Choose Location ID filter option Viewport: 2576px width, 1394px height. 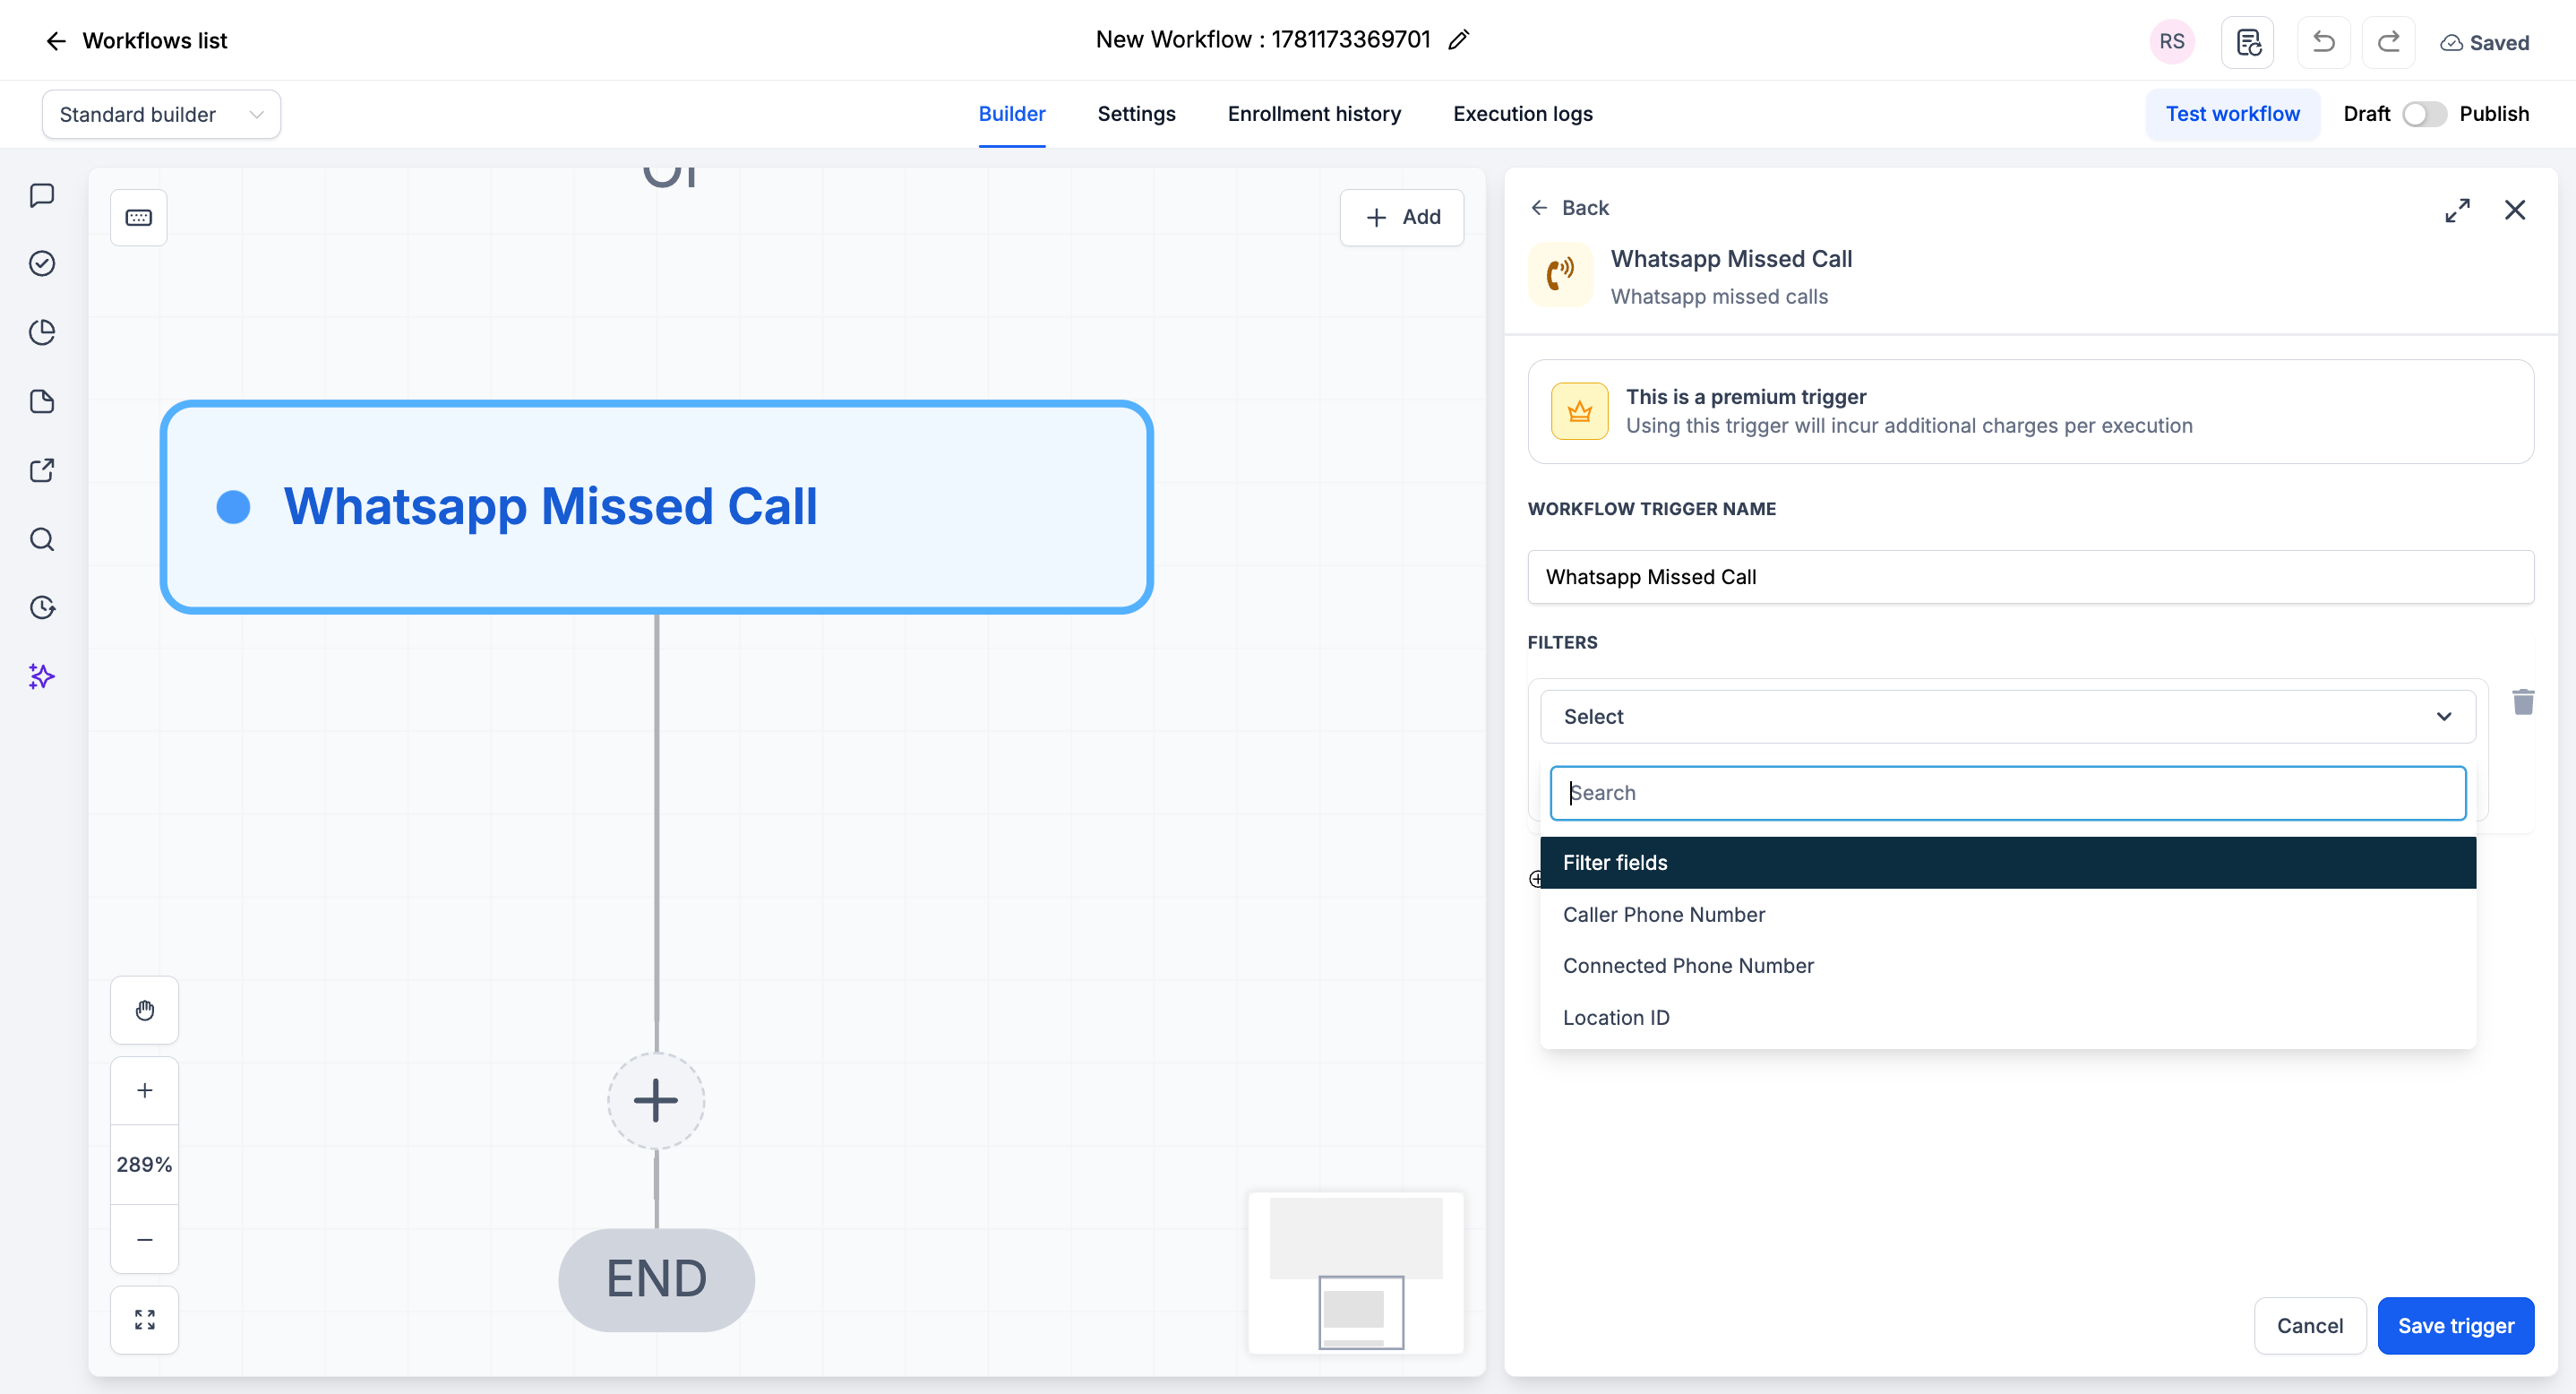pyautogui.click(x=2008, y=1017)
